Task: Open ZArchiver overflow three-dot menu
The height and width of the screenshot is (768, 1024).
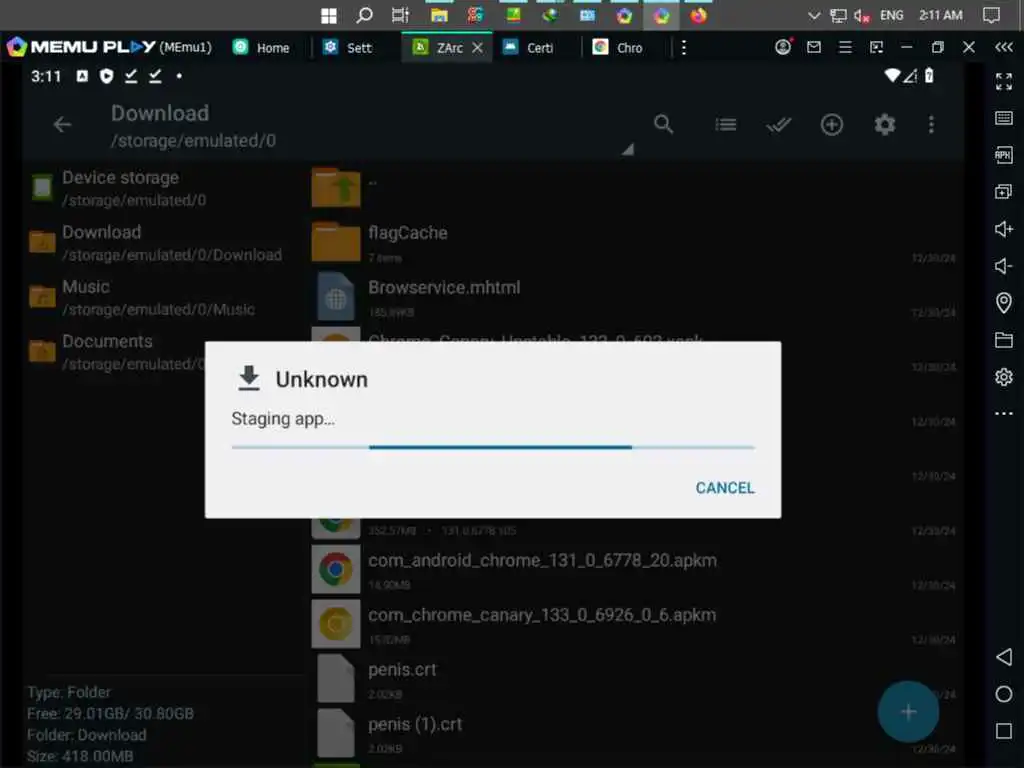Action: [x=931, y=124]
